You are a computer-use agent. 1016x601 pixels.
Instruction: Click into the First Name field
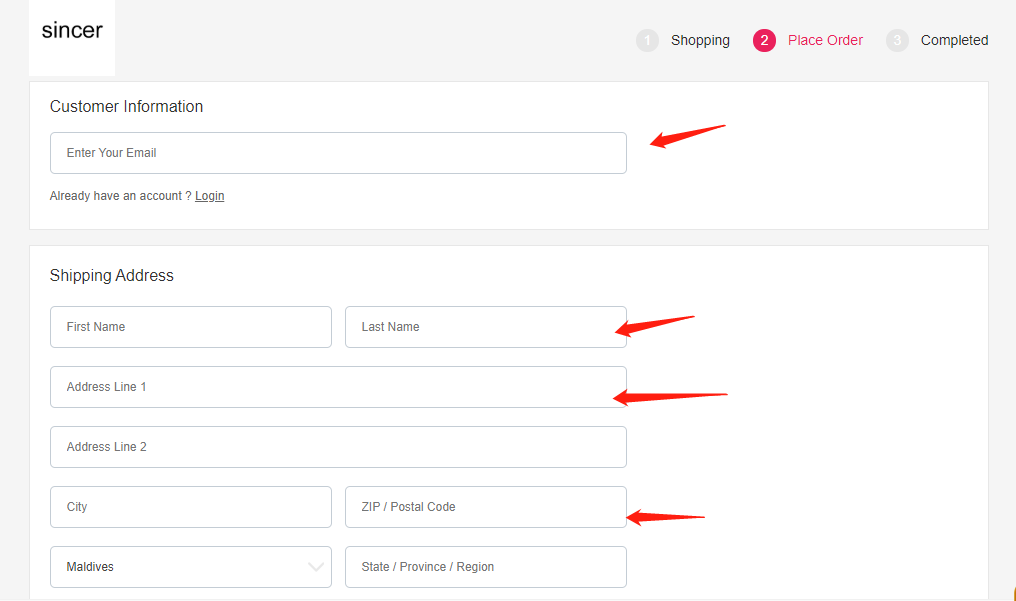click(x=190, y=327)
